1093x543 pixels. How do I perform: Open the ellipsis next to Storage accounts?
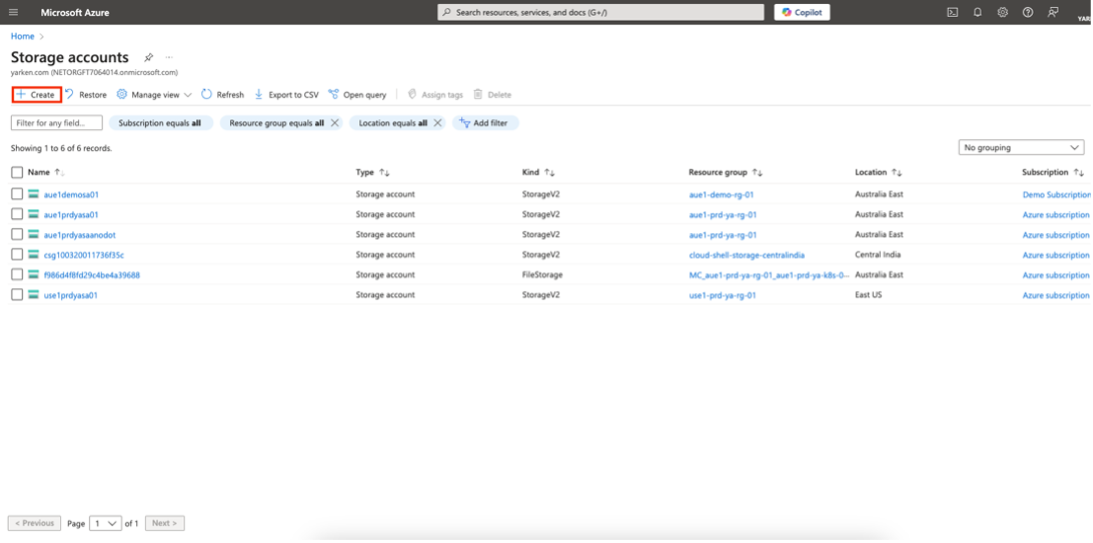[169, 57]
